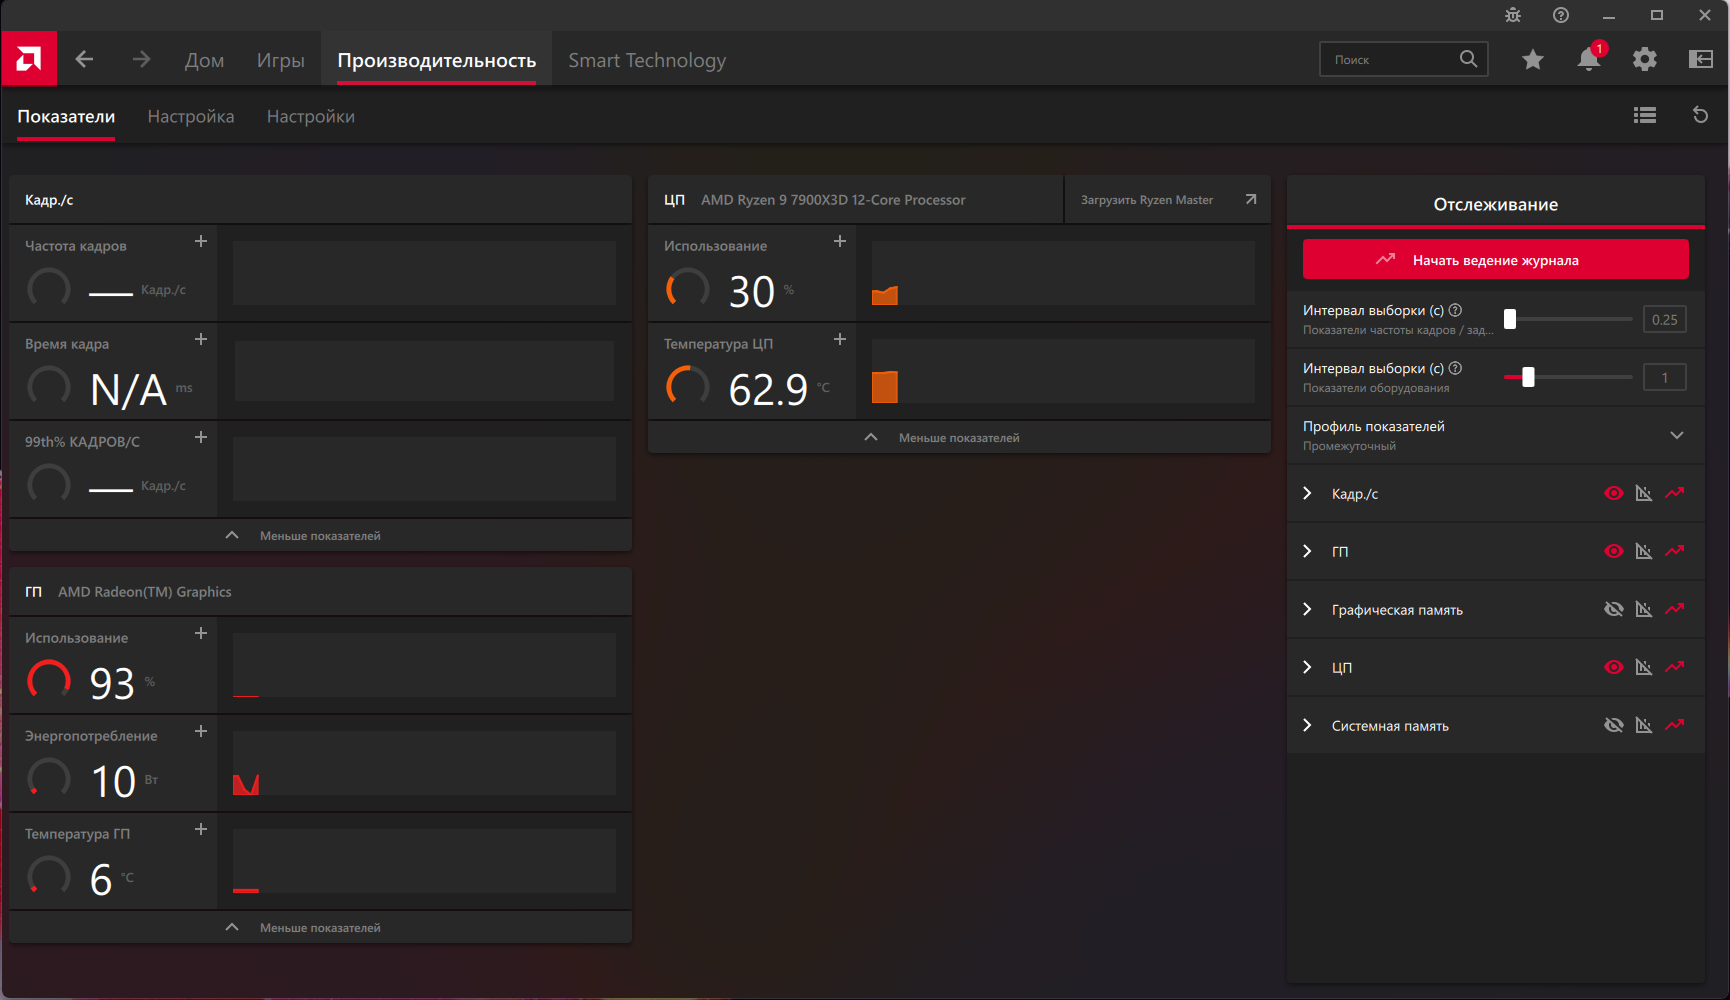Image resolution: width=1730 pixels, height=1000 pixels.
Task: Add Частота кадров metric with plus
Action: pyautogui.click(x=201, y=241)
